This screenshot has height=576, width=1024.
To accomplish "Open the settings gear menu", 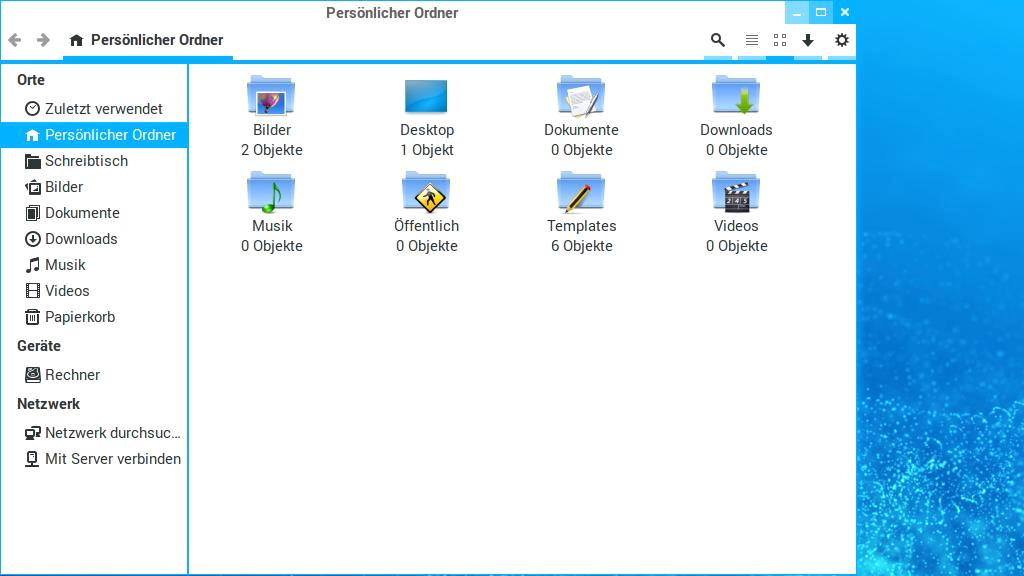I will pos(841,40).
